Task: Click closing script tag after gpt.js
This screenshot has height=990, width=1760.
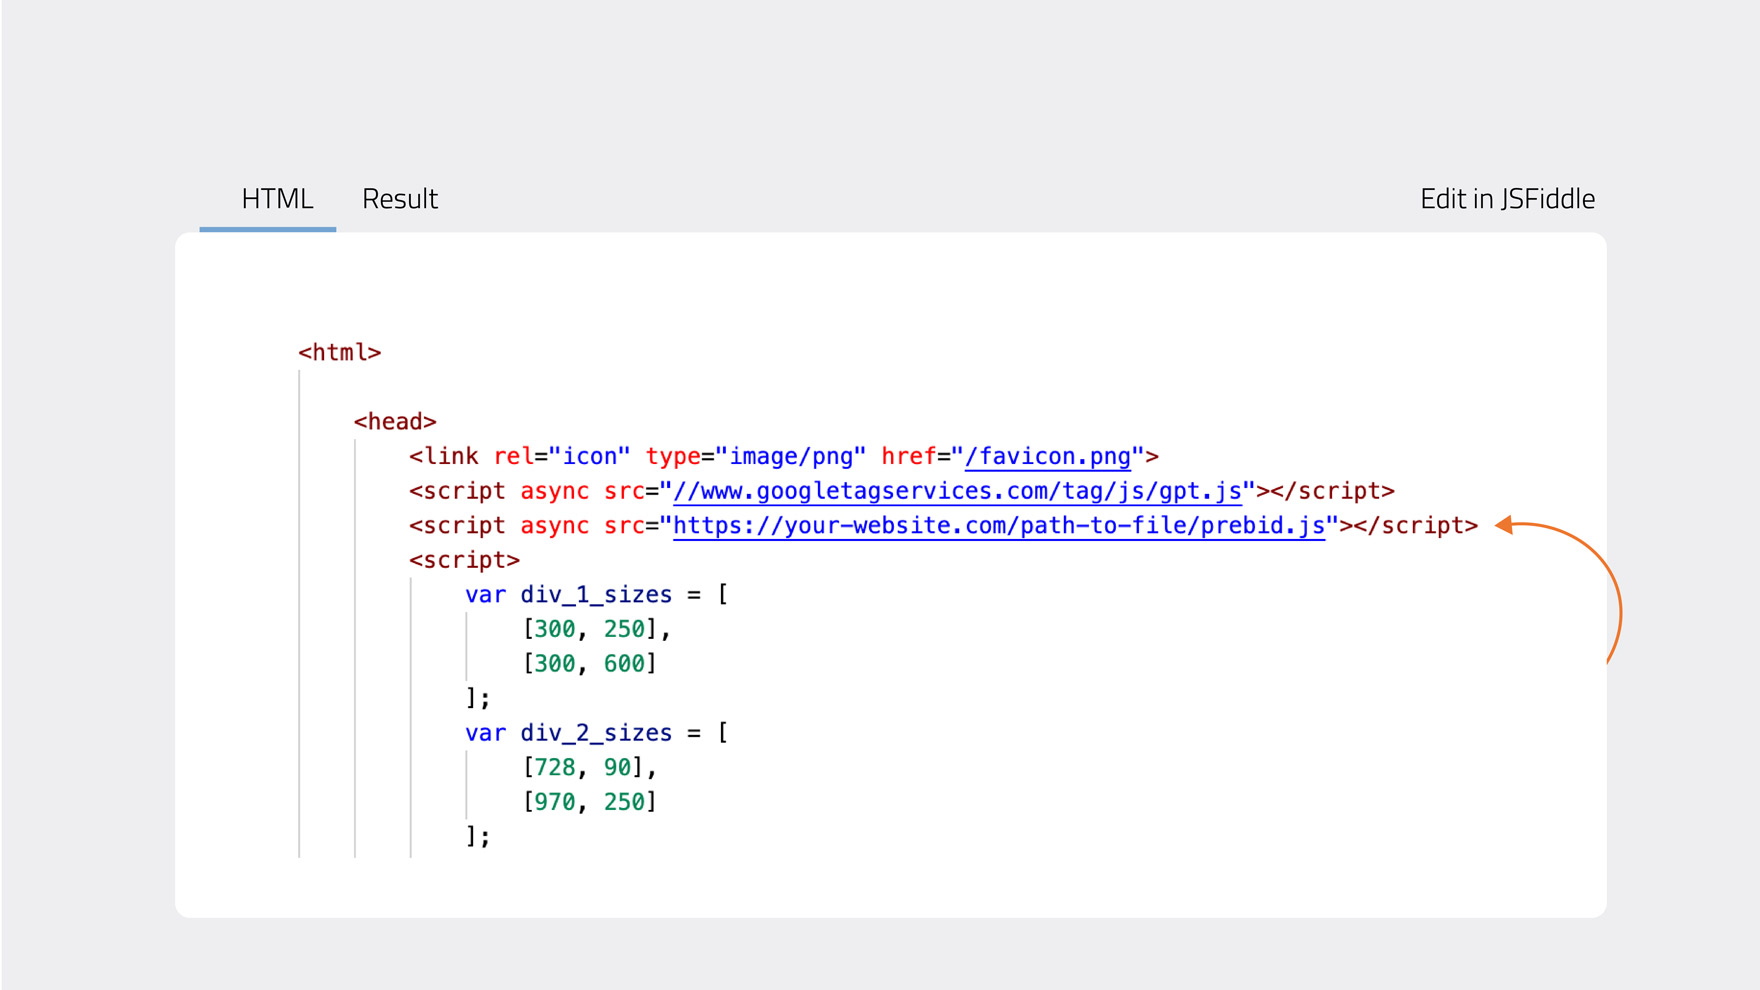Action: tap(1332, 491)
